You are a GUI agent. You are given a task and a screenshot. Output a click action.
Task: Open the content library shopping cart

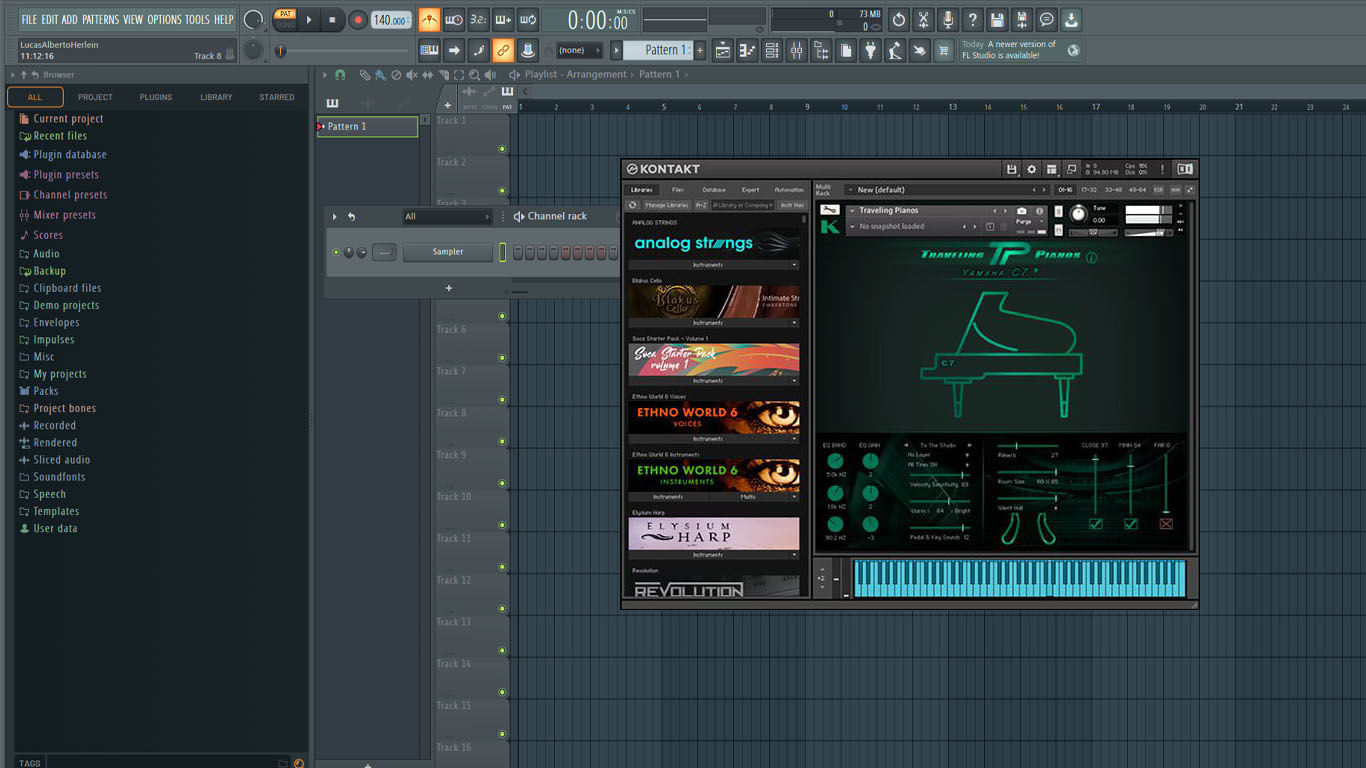pos(943,50)
